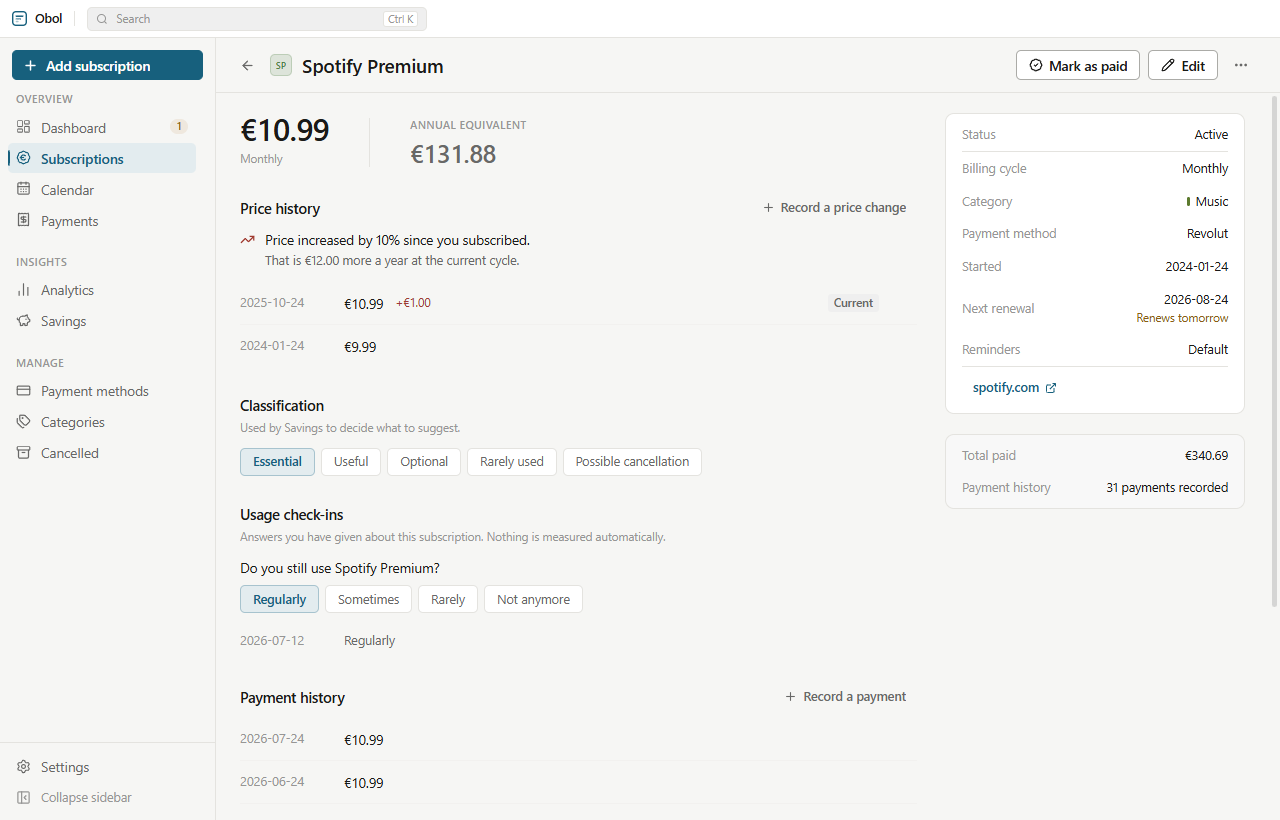Click the Ctrl K shortcut hint
The width and height of the screenshot is (1280, 820).
(401, 19)
